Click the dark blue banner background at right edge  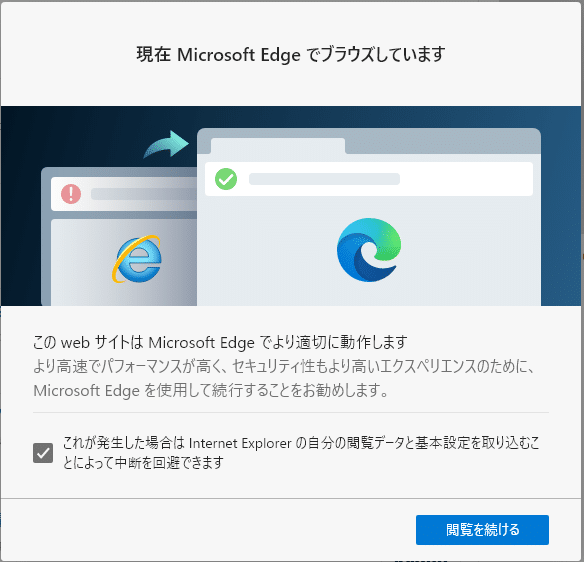coord(562,206)
